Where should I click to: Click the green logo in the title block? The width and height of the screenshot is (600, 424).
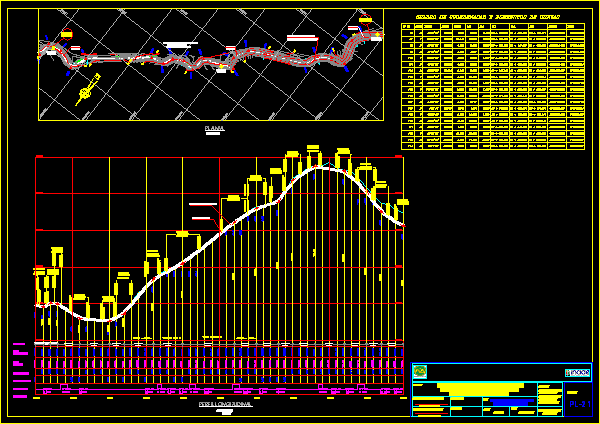(x=420, y=372)
